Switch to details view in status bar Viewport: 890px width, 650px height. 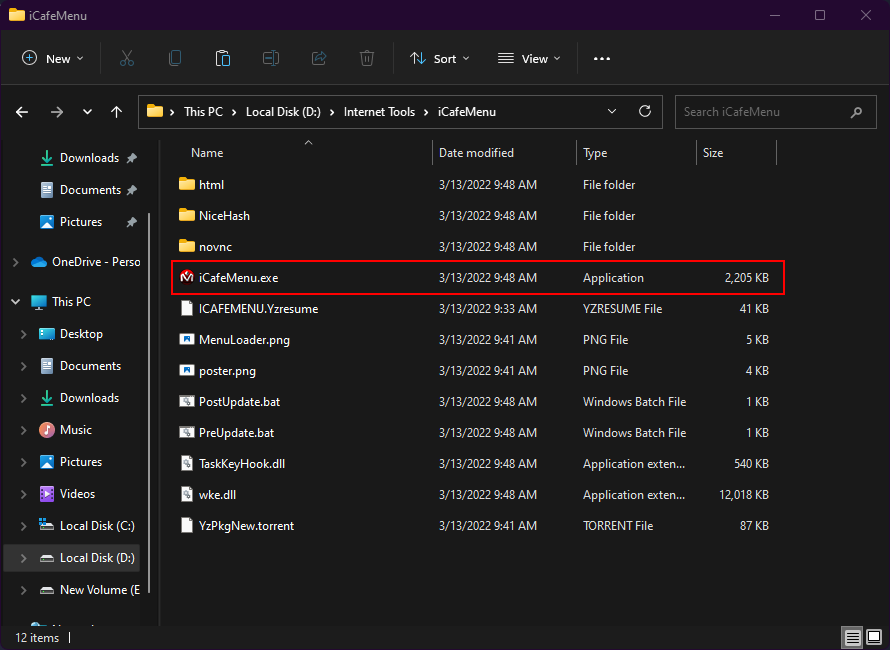click(852, 637)
